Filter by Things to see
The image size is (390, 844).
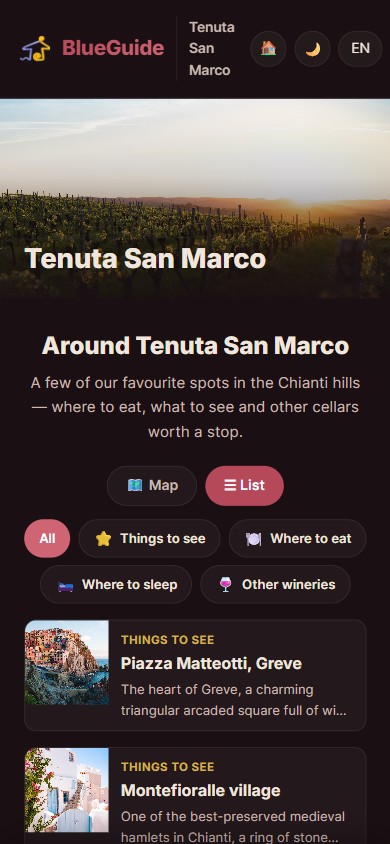[x=150, y=538]
